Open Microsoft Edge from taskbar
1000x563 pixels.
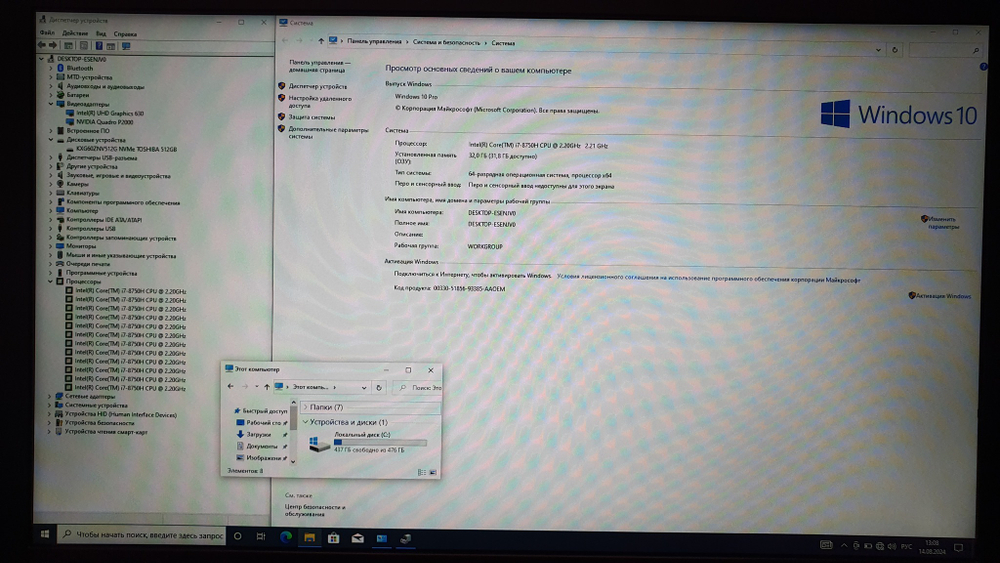point(286,537)
